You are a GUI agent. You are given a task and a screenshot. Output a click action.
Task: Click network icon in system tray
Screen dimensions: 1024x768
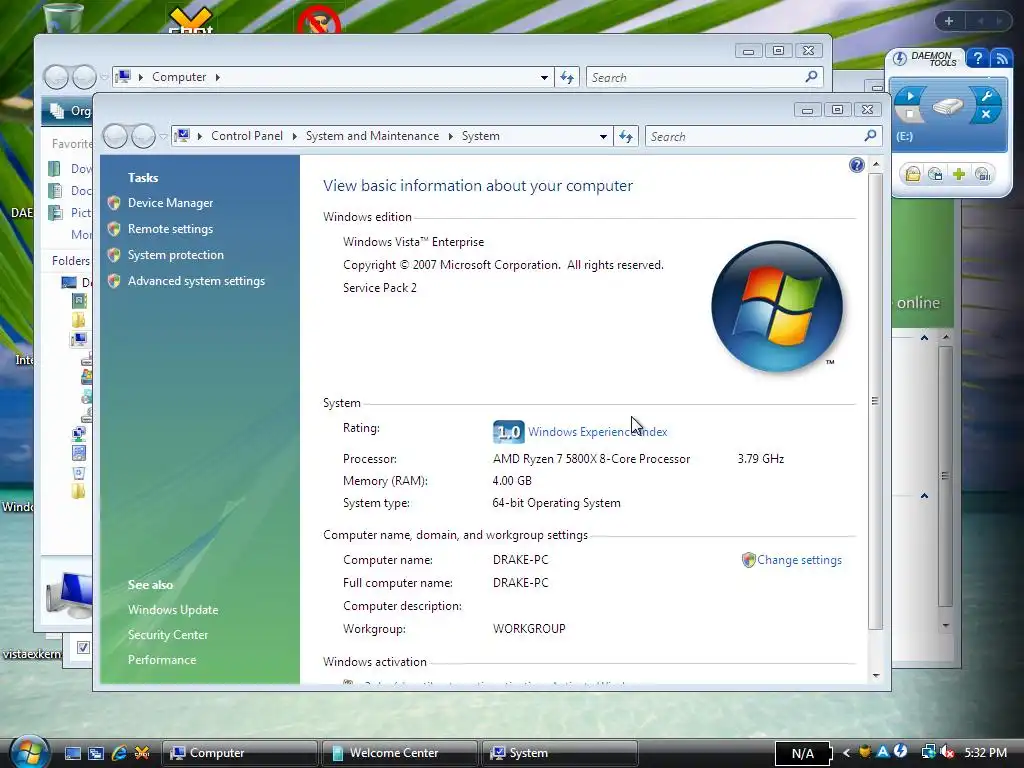[928, 753]
